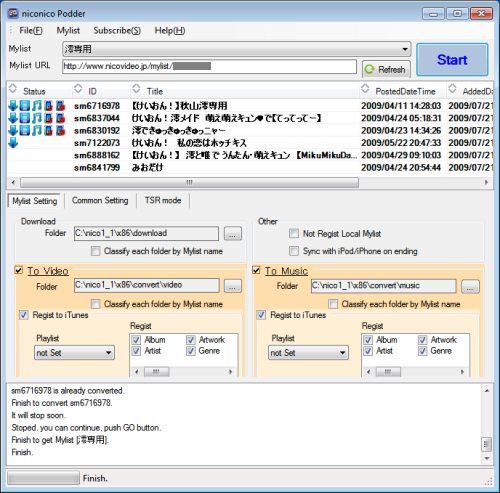The height and width of the screenshot is (493, 500).
Task: Click the video list horizontal scrollbar thumb
Action: (x=189, y=182)
